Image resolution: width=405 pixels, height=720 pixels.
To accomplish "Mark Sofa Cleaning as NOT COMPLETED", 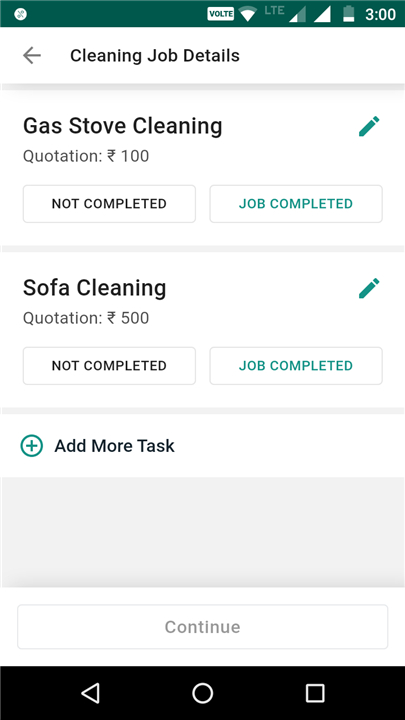I will coord(109,366).
